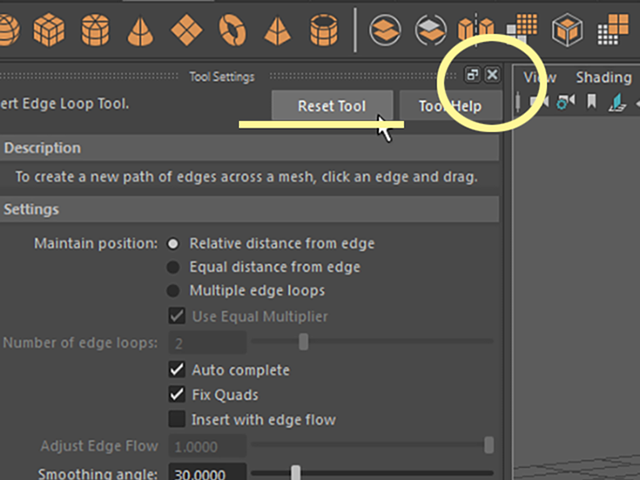Viewport: 640px width, 480px height.
Task: Create a polygon torus from the shelf
Action: point(233,30)
